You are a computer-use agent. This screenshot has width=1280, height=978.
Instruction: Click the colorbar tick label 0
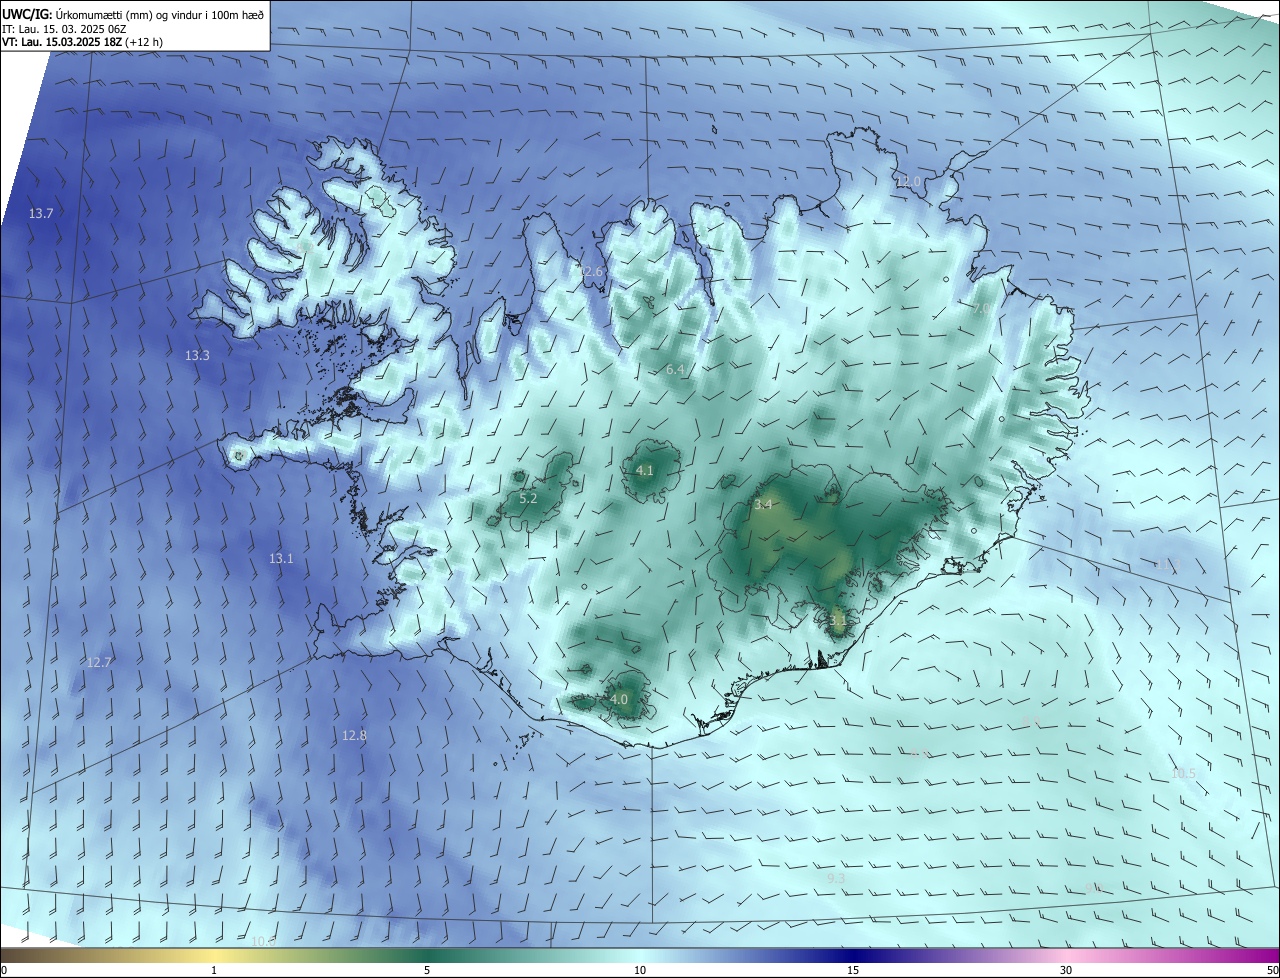click(4, 971)
